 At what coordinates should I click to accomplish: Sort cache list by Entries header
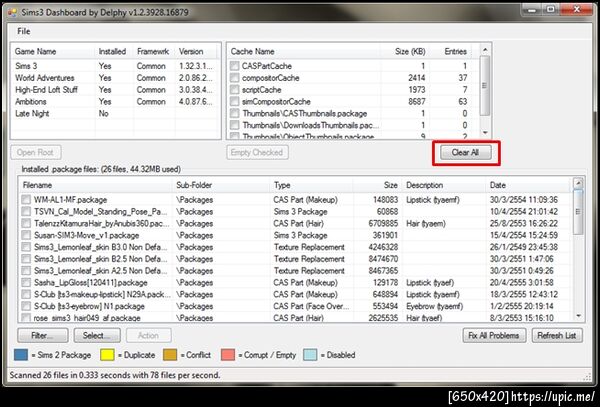[x=451, y=51]
